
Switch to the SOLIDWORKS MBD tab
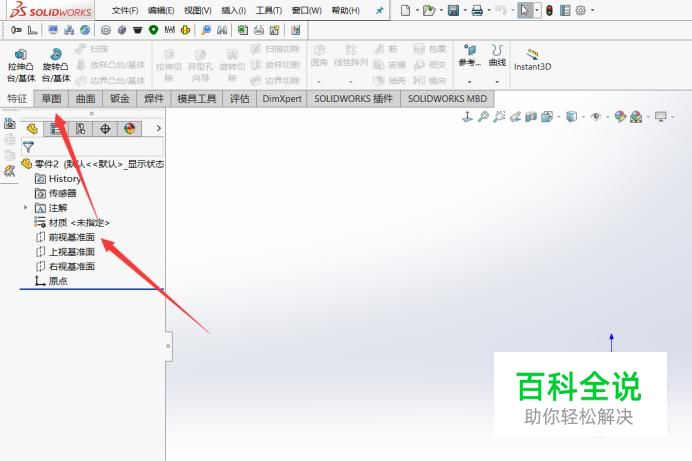coord(448,98)
